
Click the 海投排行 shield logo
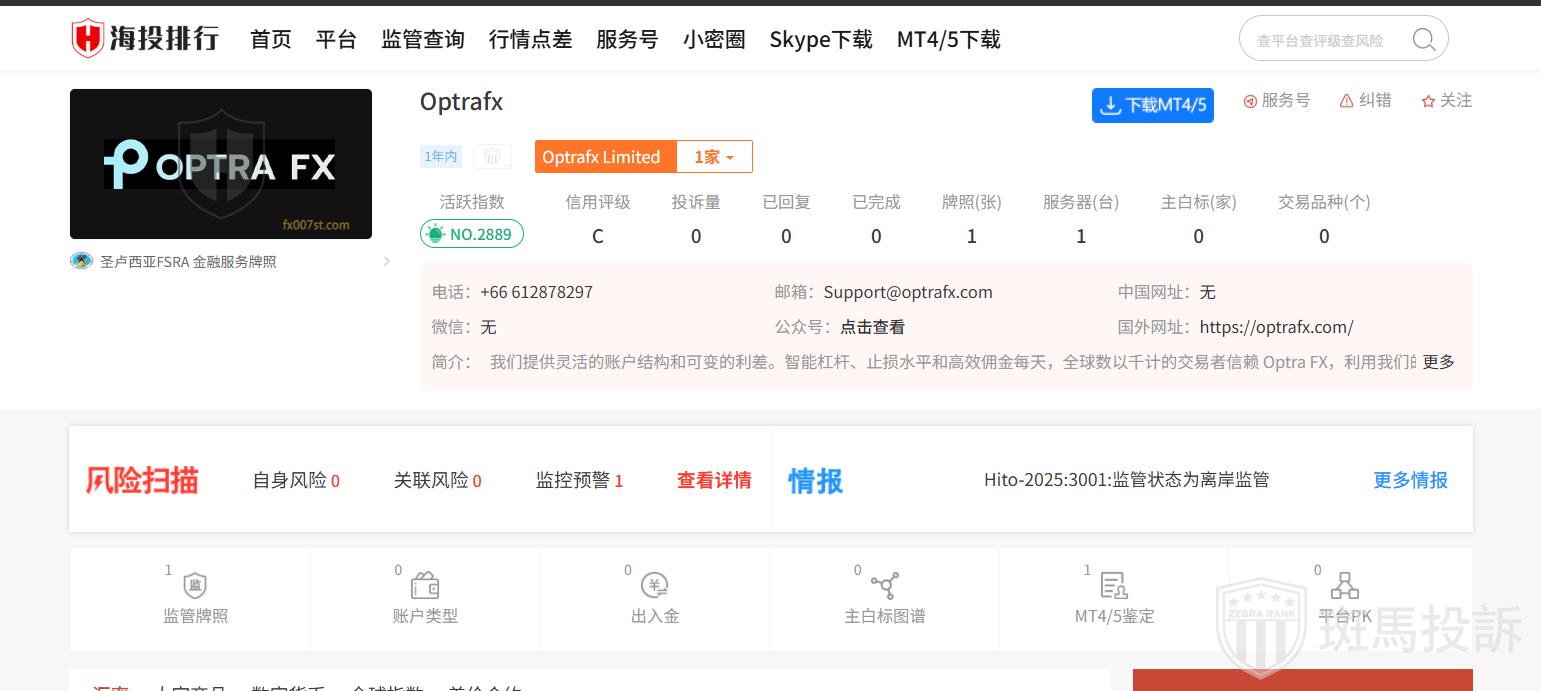88,39
